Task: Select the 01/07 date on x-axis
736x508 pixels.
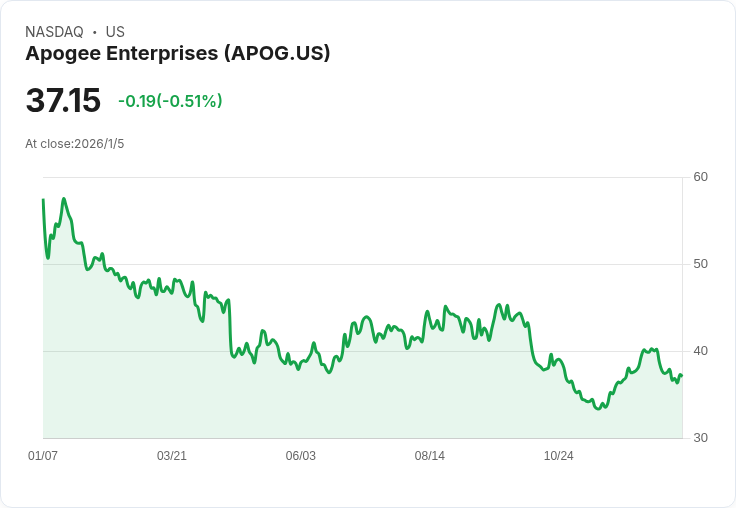Action: [x=43, y=456]
